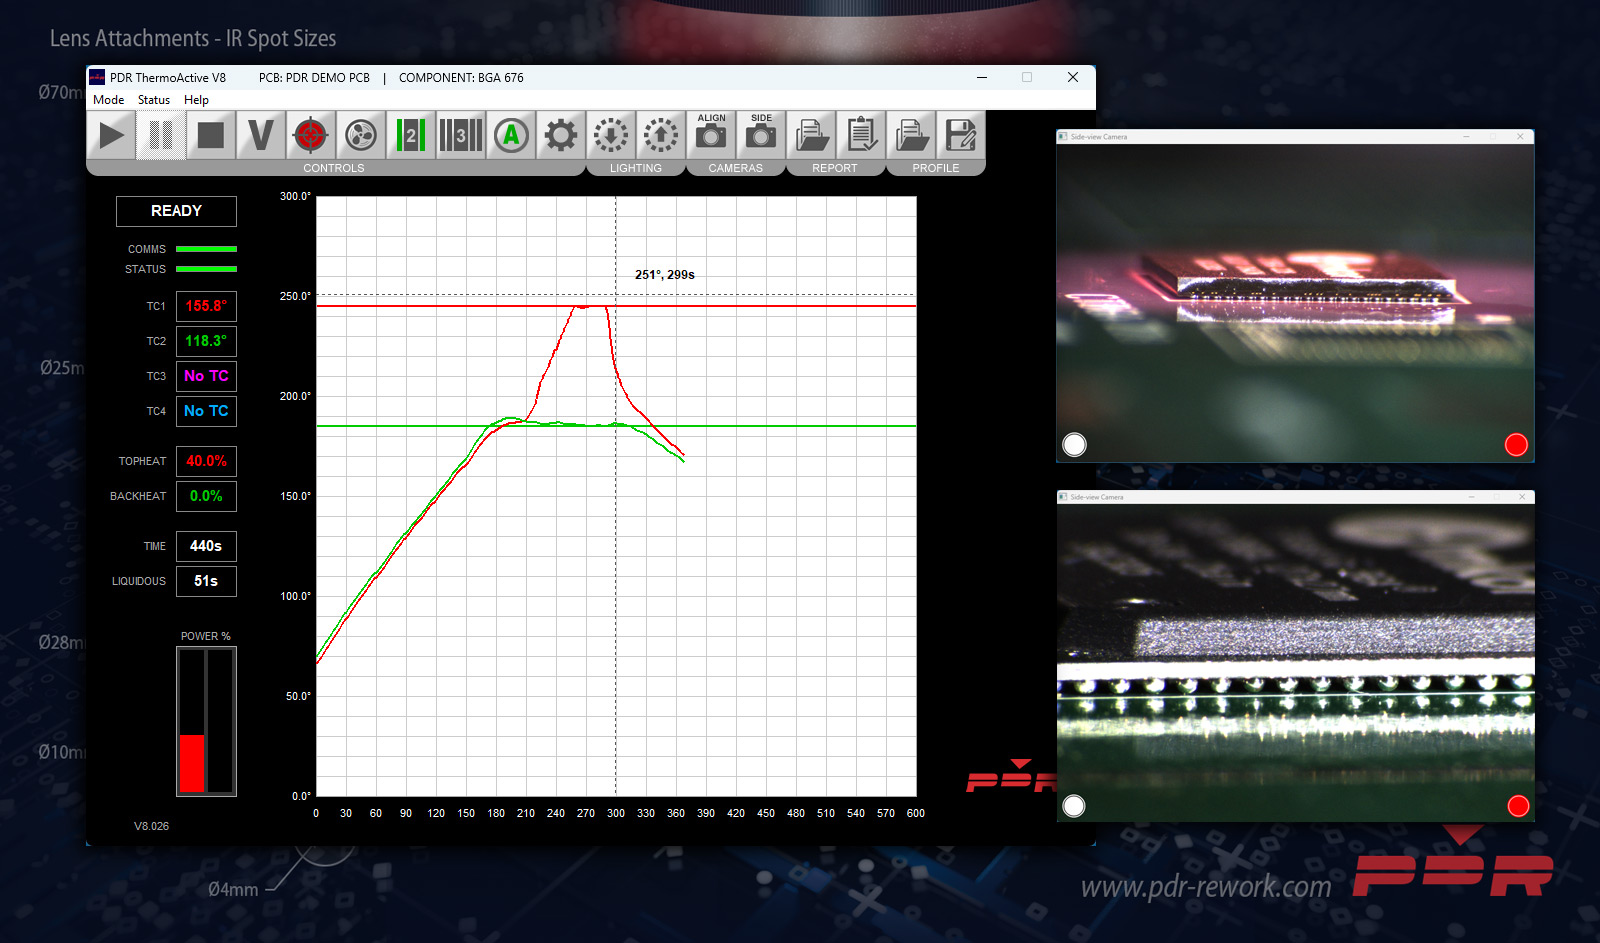Screen dimensions: 1600x943
Task: Open the ALIGN camera
Action: [x=711, y=133]
